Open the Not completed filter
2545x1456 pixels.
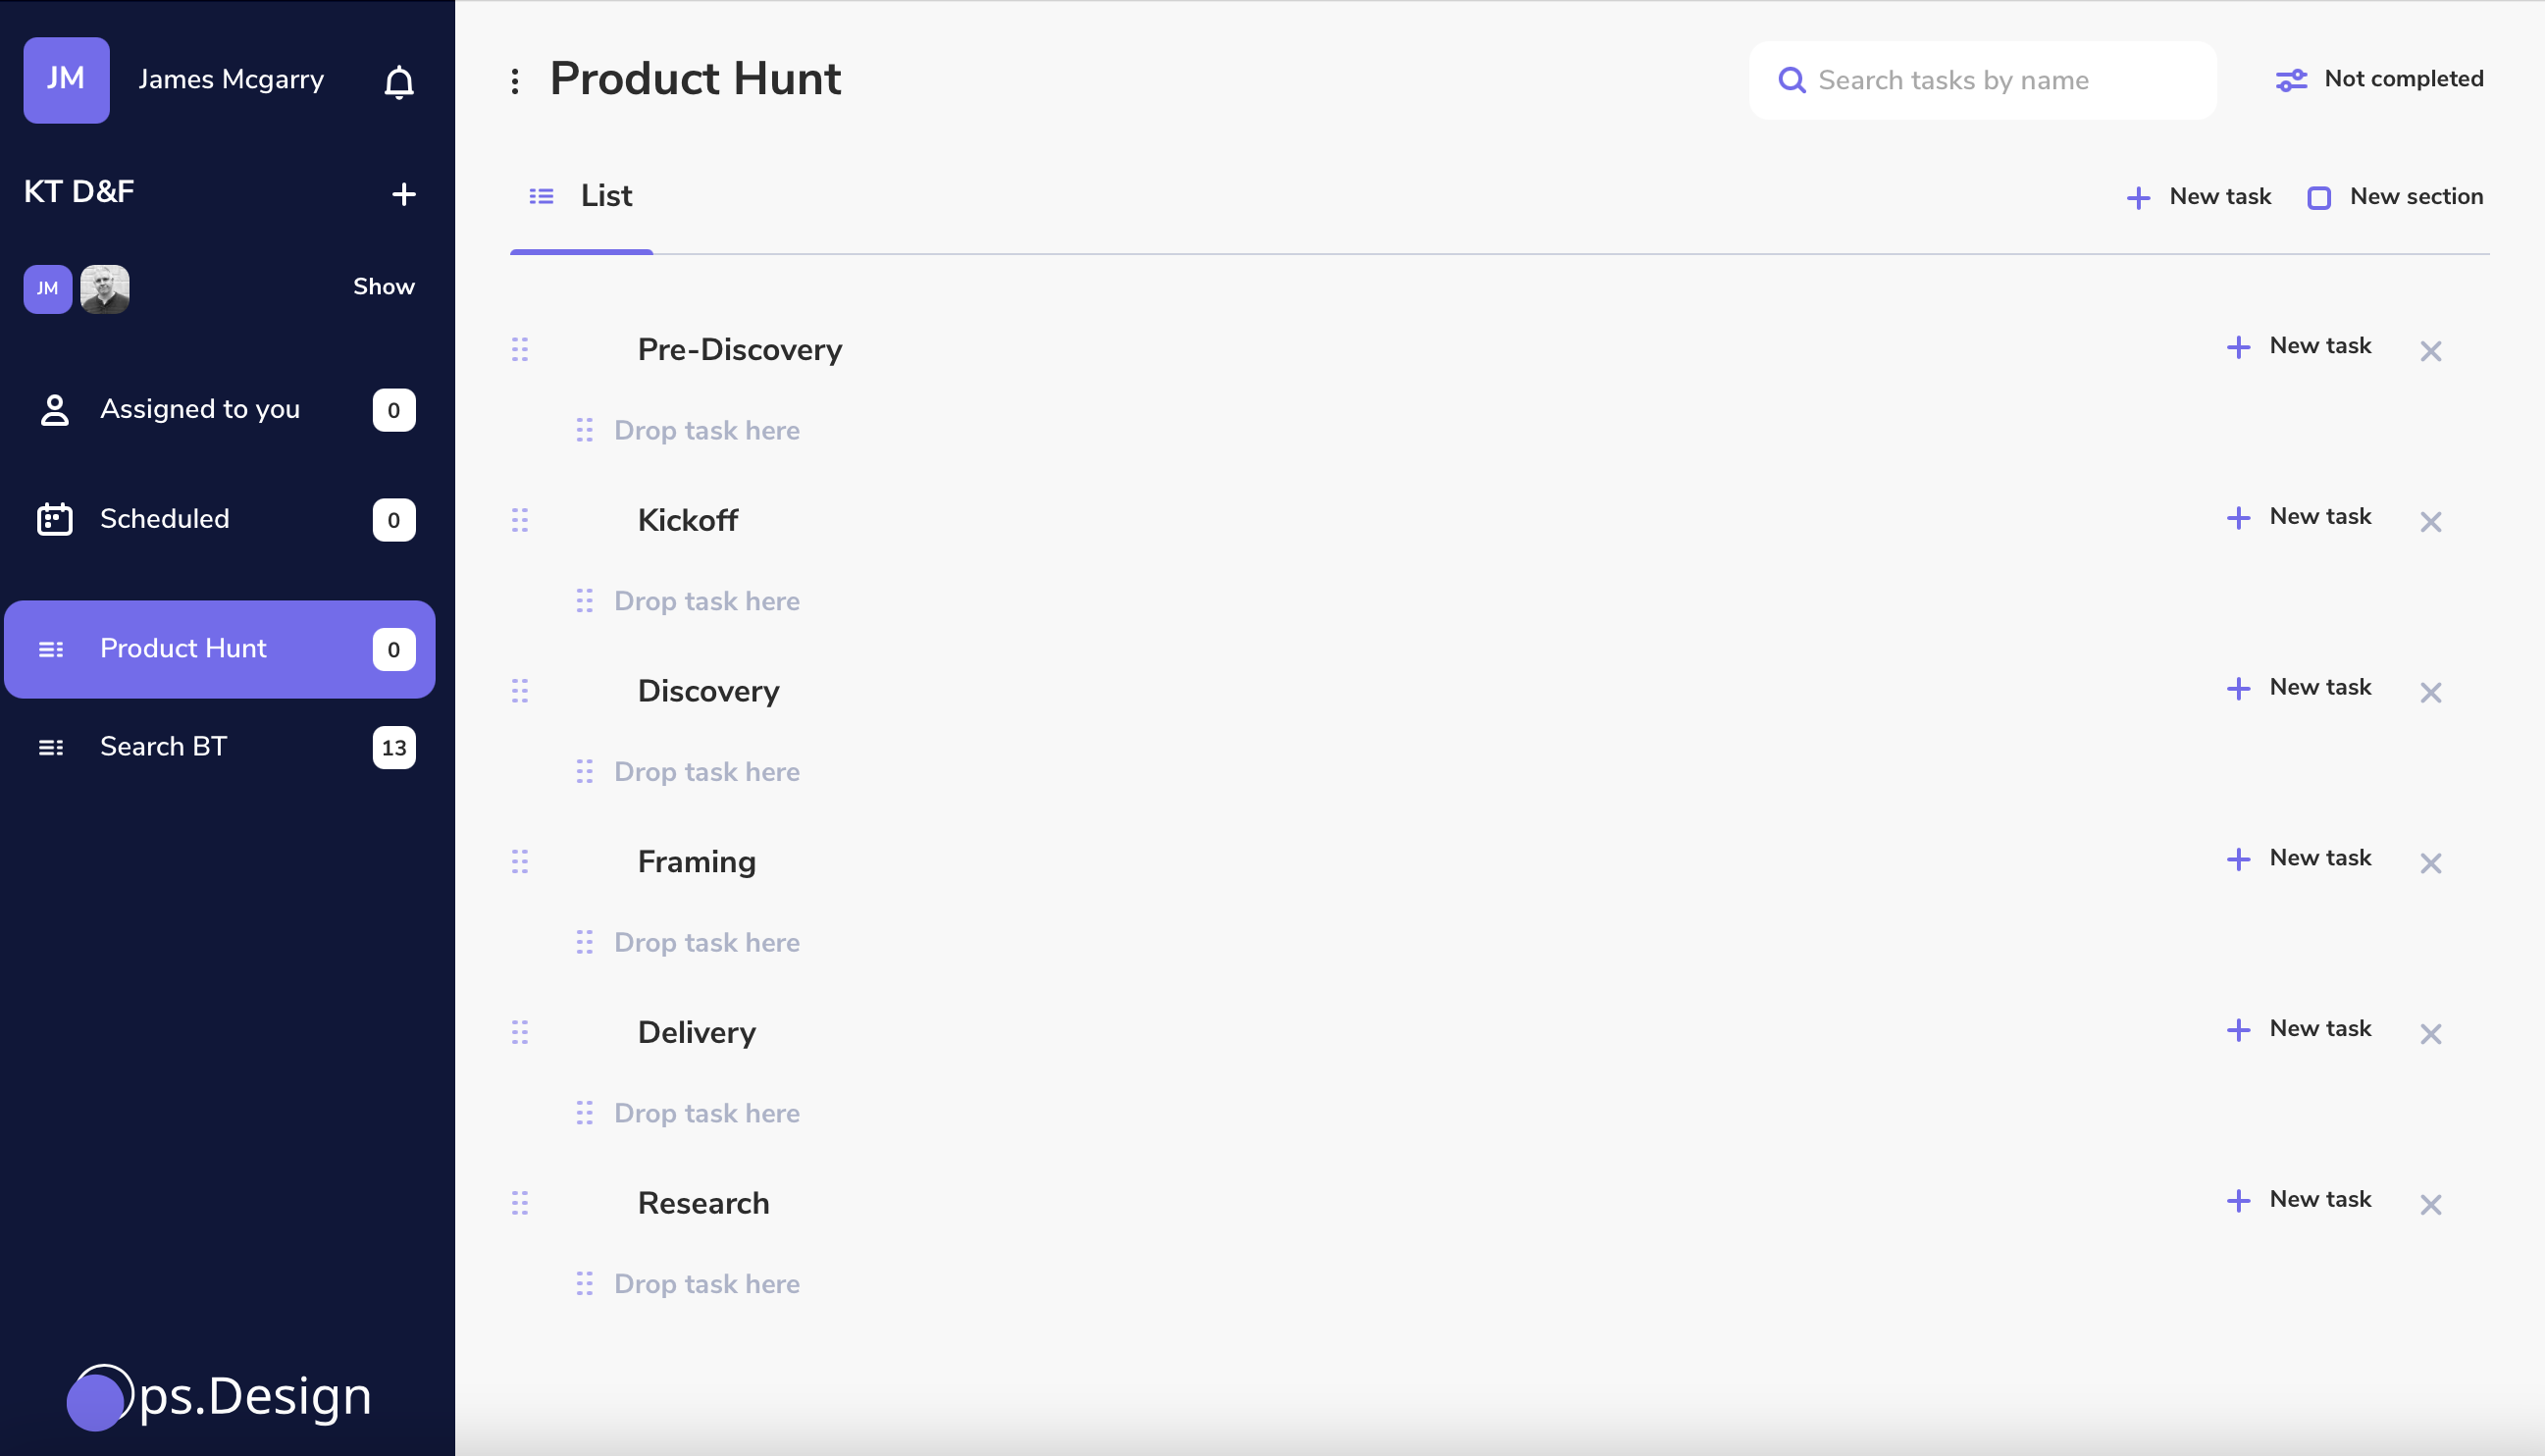(2380, 79)
